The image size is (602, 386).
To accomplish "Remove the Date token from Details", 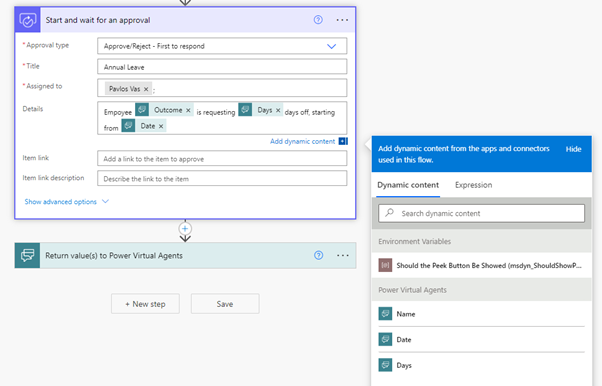I will click(161, 126).
